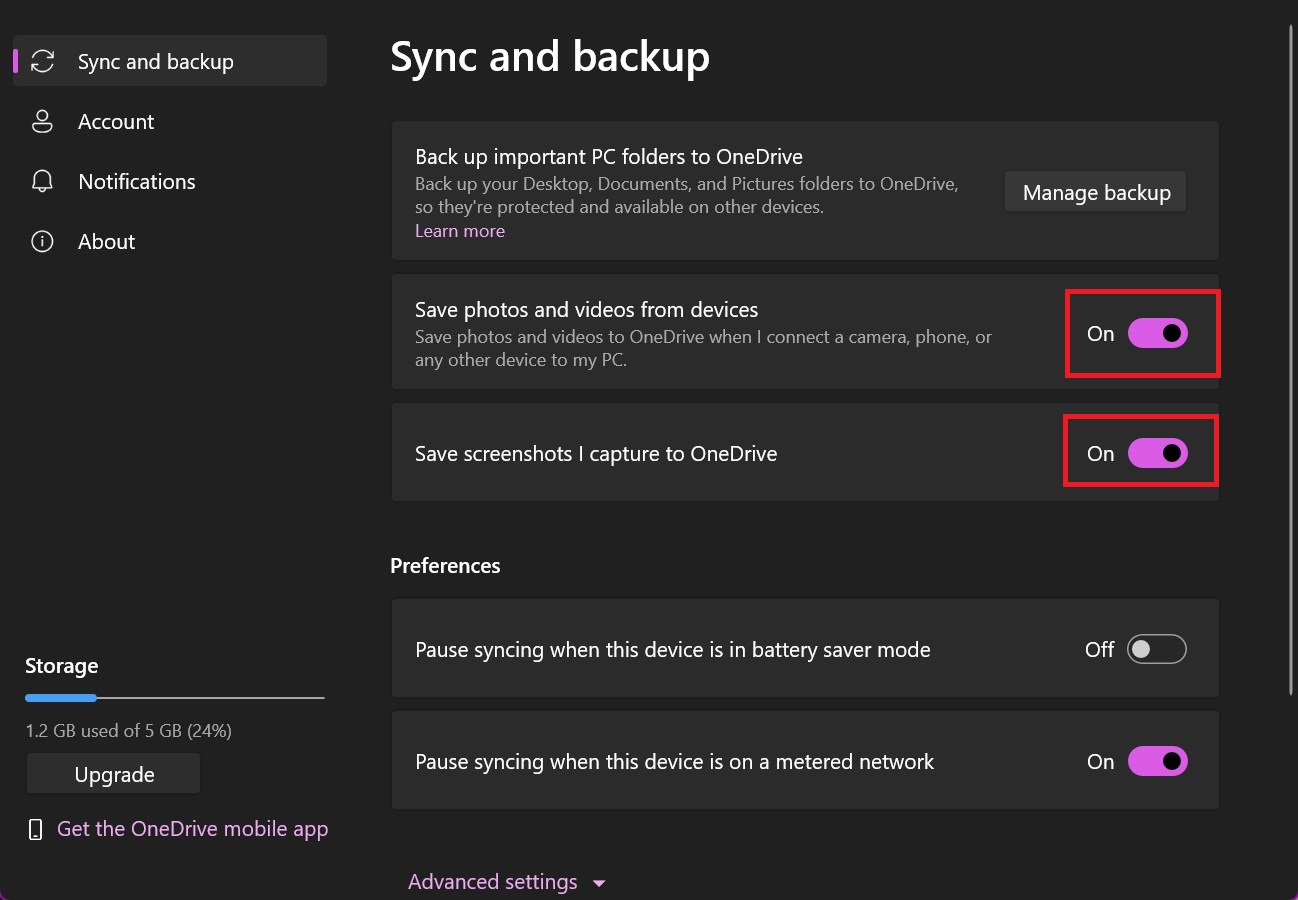1298x900 pixels.
Task: Follow the Get the OneDrive mobile app link
Action: point(193,829)
